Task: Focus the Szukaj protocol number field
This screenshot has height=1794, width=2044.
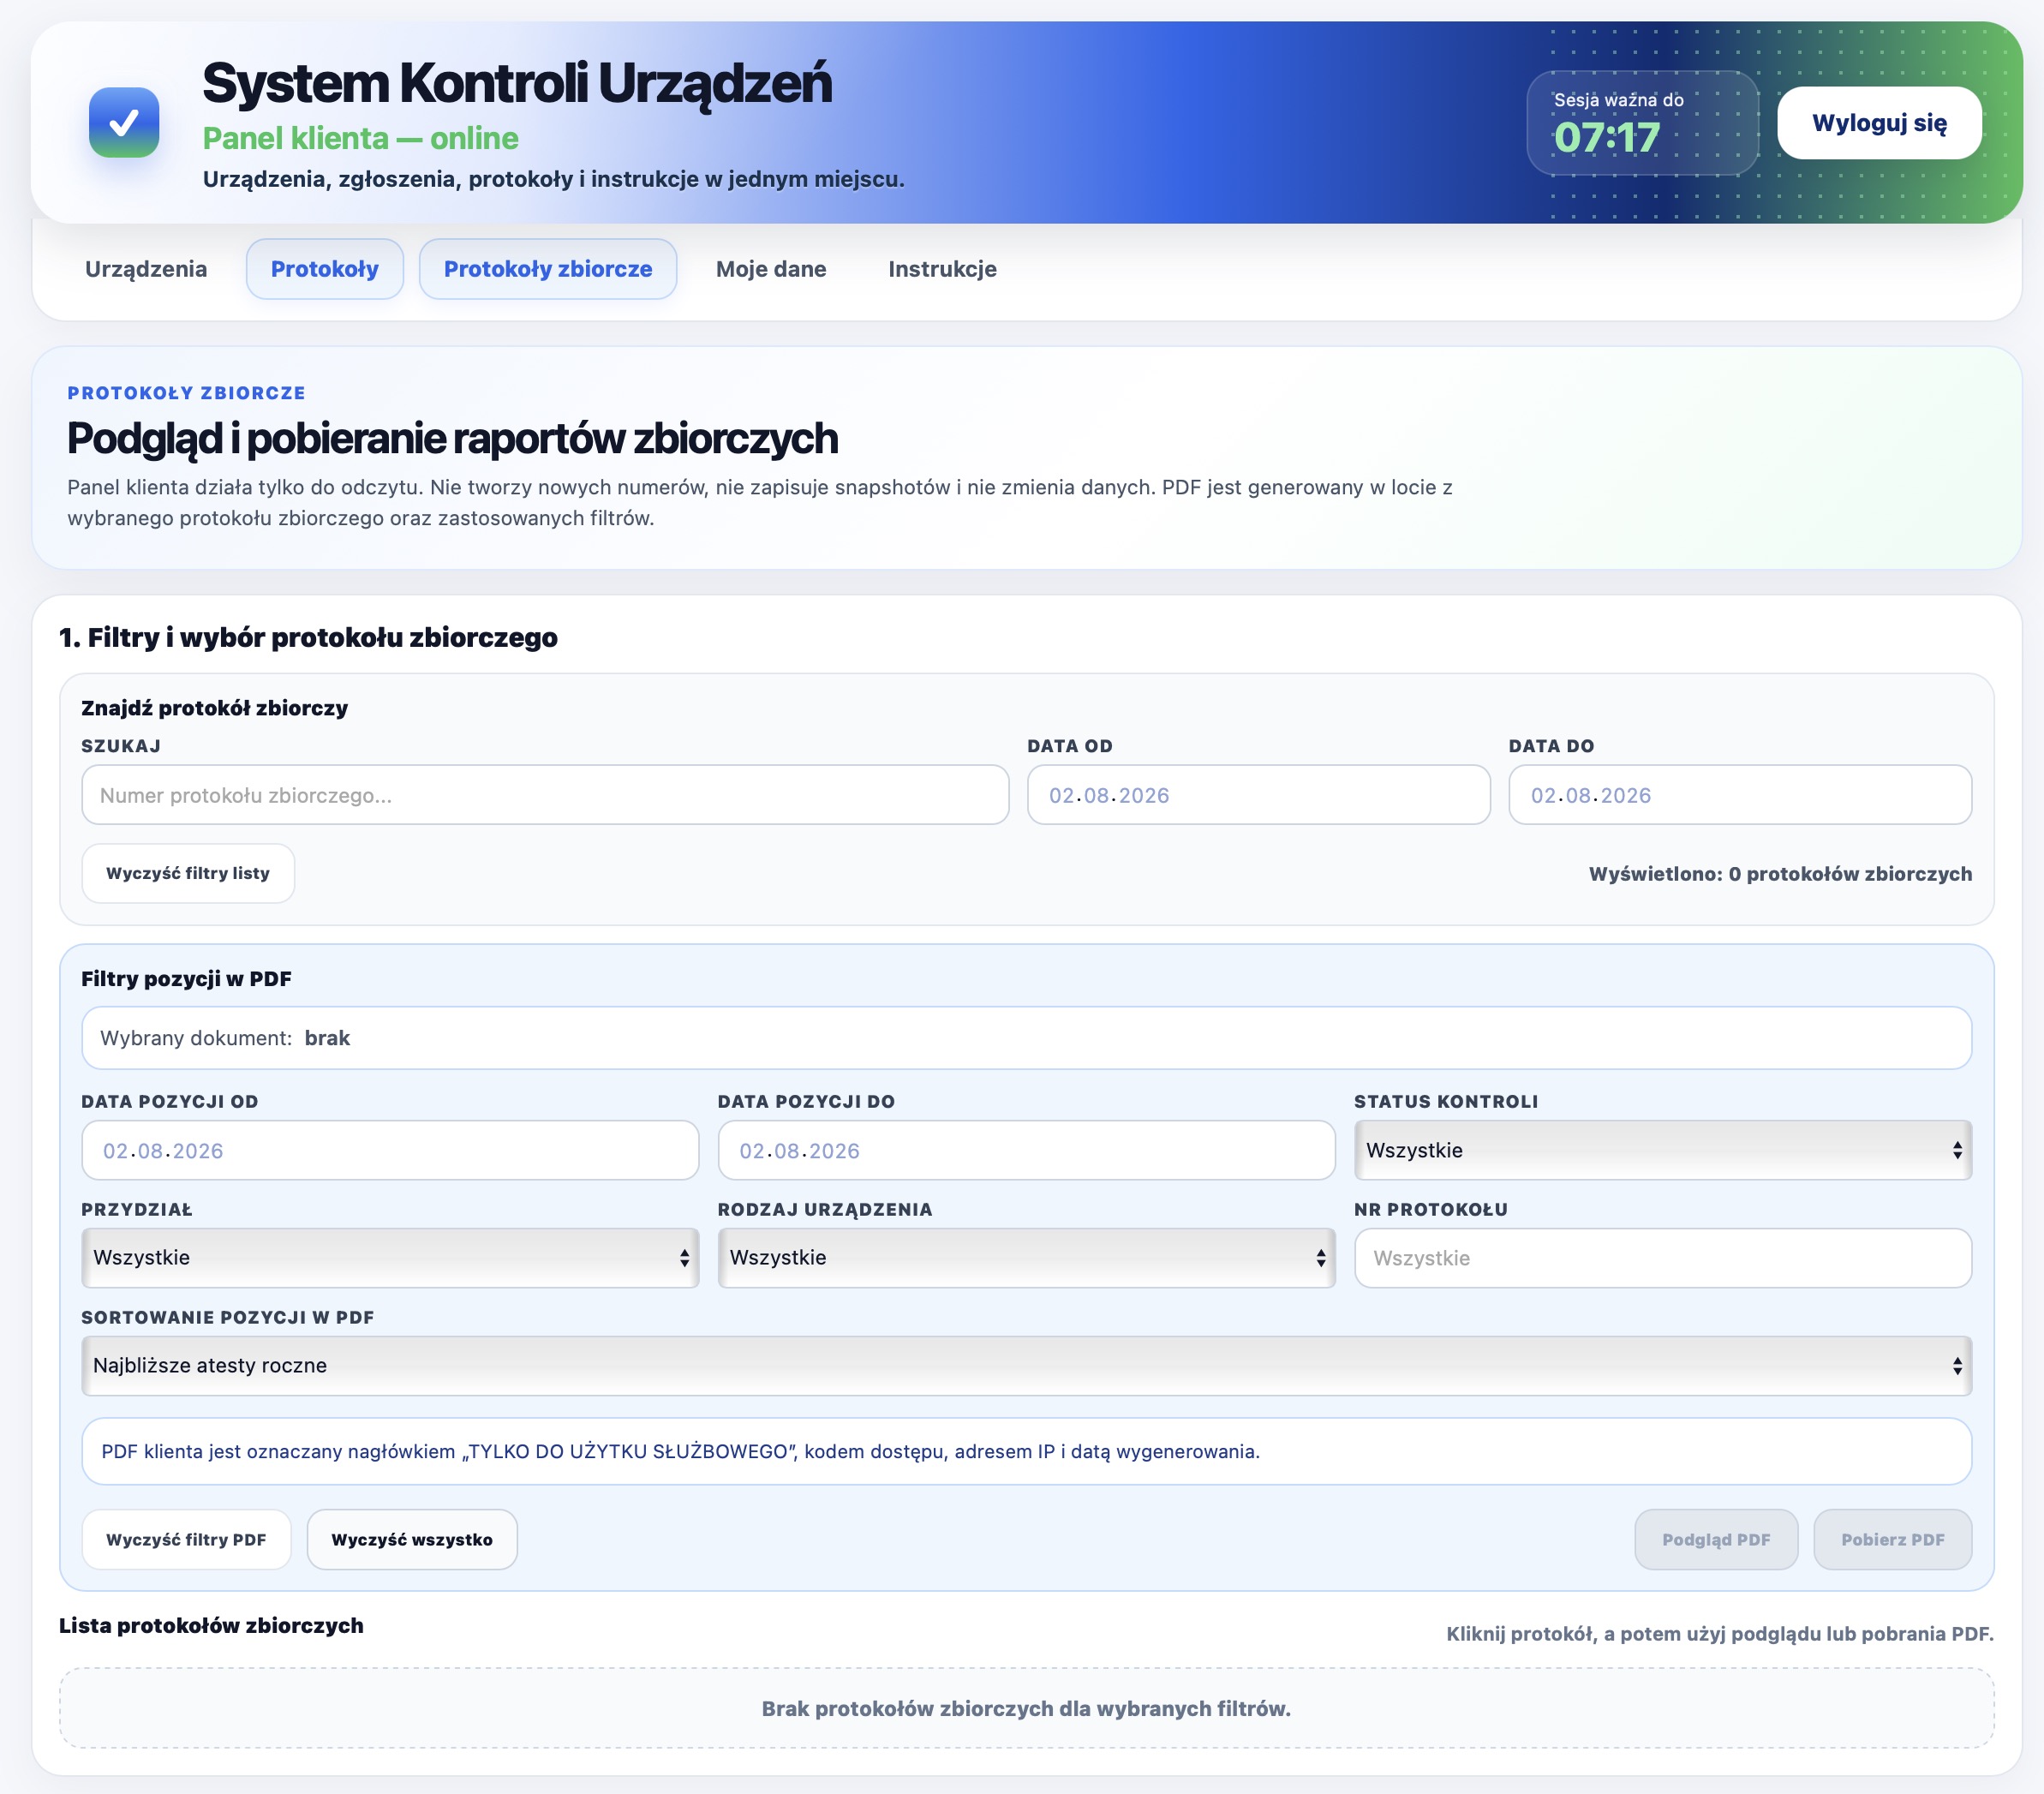Action: point(545,795)
